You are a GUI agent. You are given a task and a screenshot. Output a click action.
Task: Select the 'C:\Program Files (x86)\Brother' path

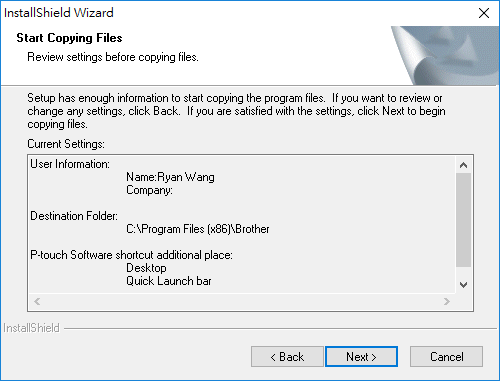[198, 229]
